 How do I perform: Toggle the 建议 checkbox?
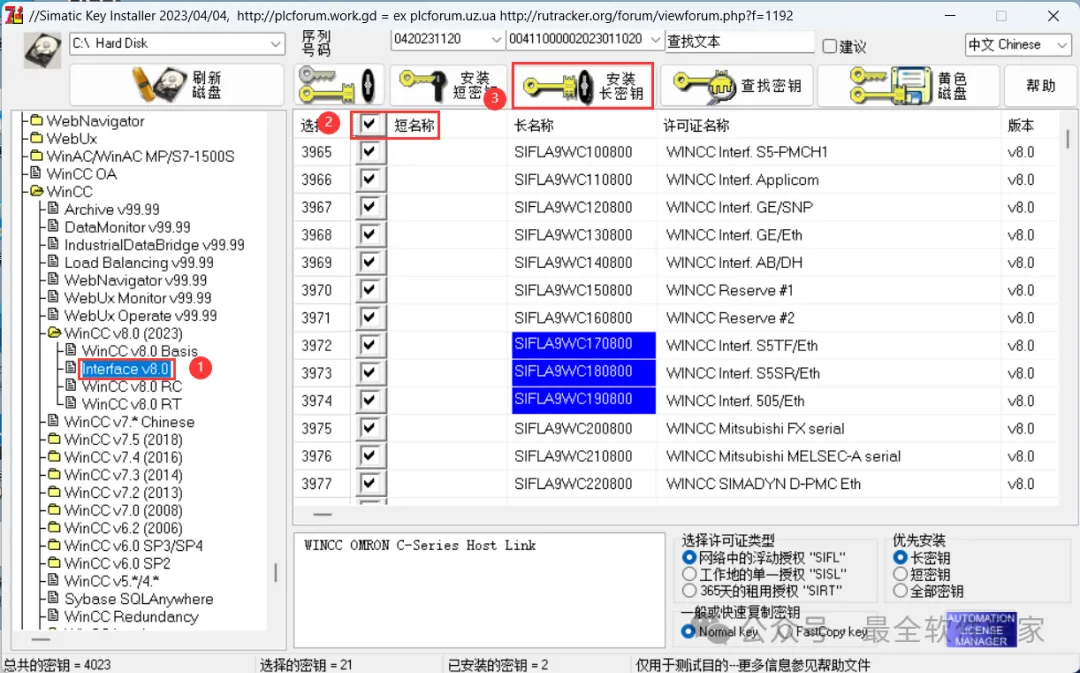click(830, 46)
